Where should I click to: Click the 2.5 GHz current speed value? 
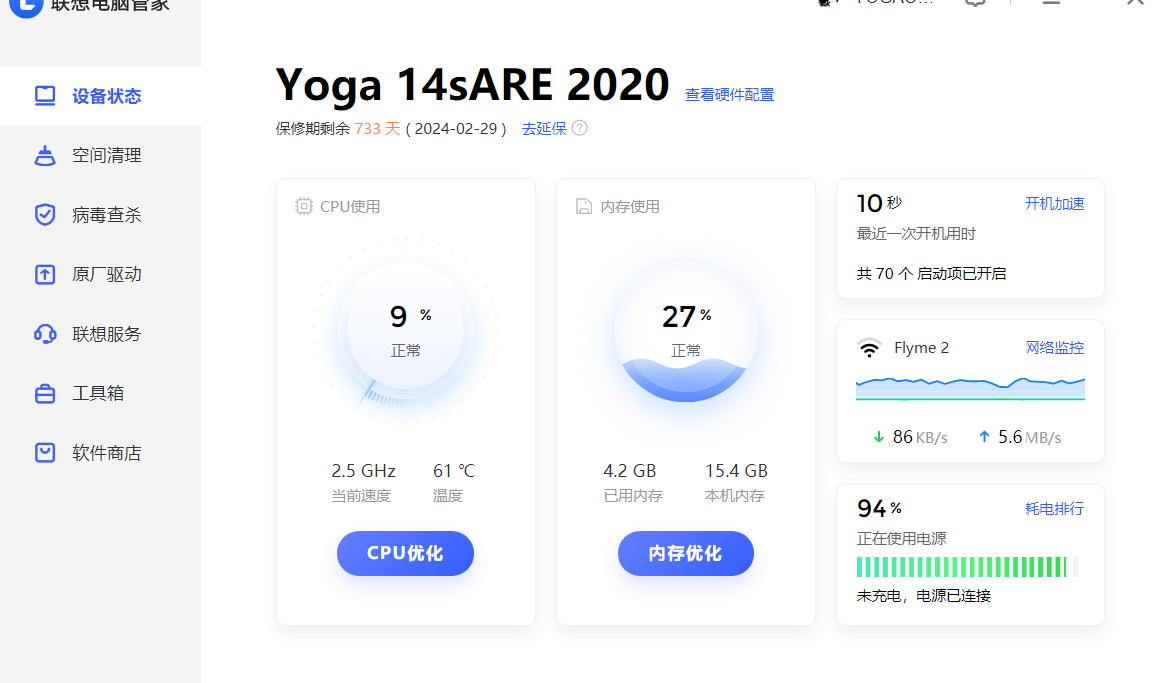pyautogui.click(x=364, y=471)
